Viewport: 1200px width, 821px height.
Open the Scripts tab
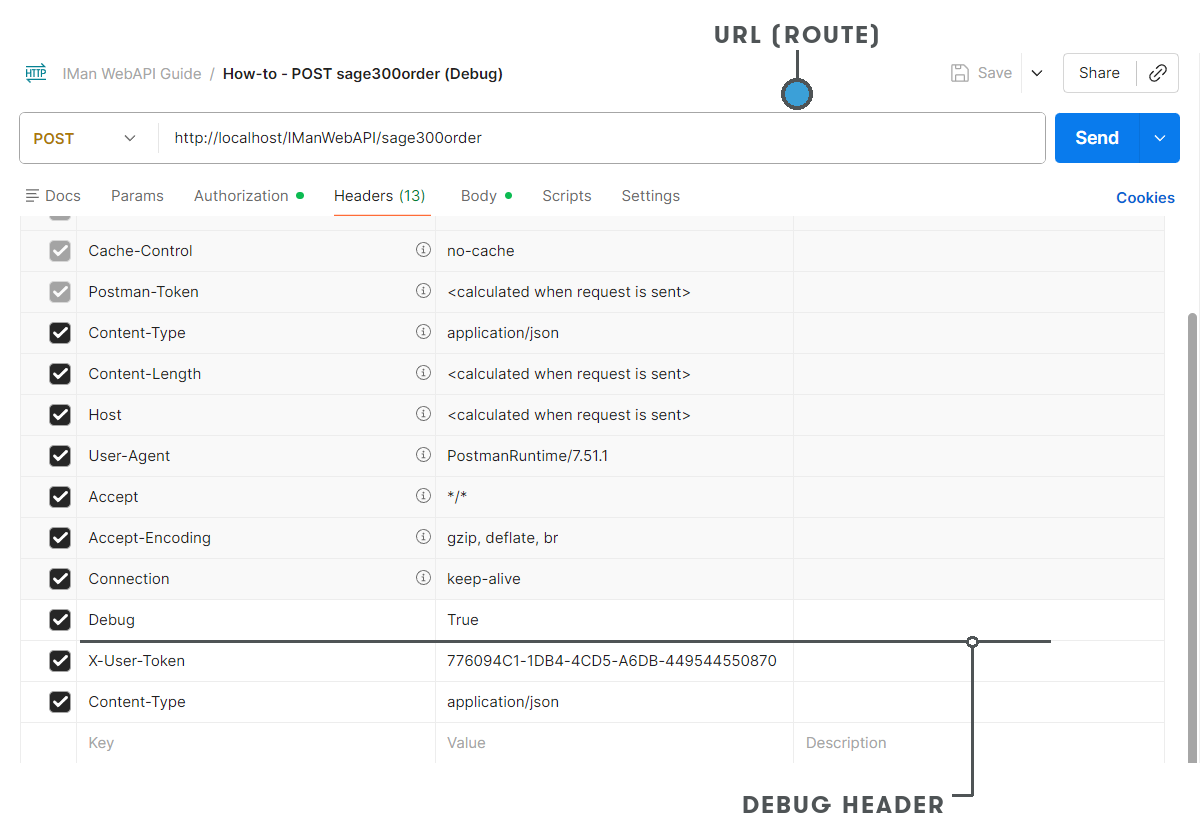(x=567, y=196)
